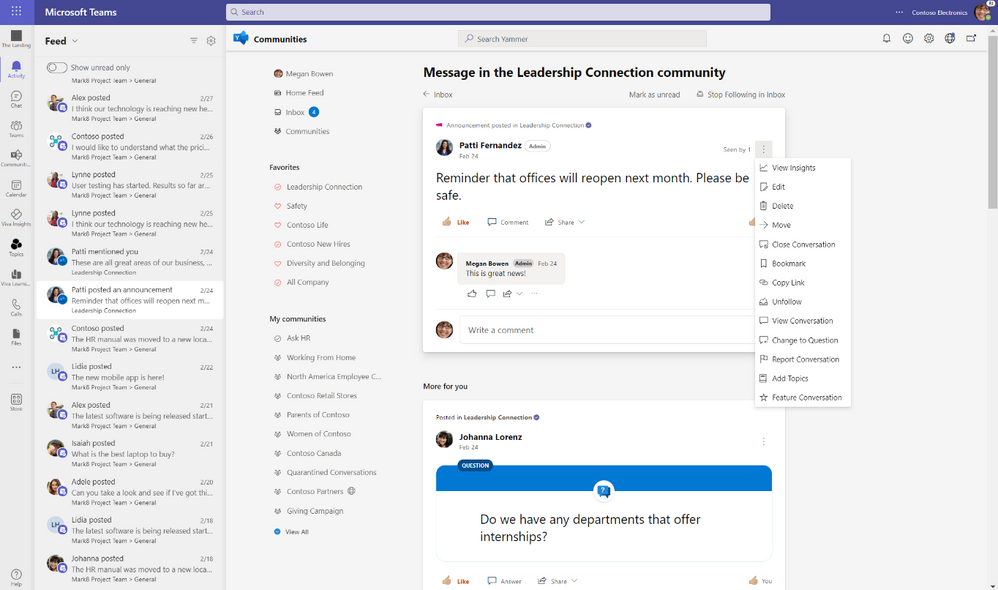
Task: Click the pop-out icon in Communities header
Action: (971, 38)
